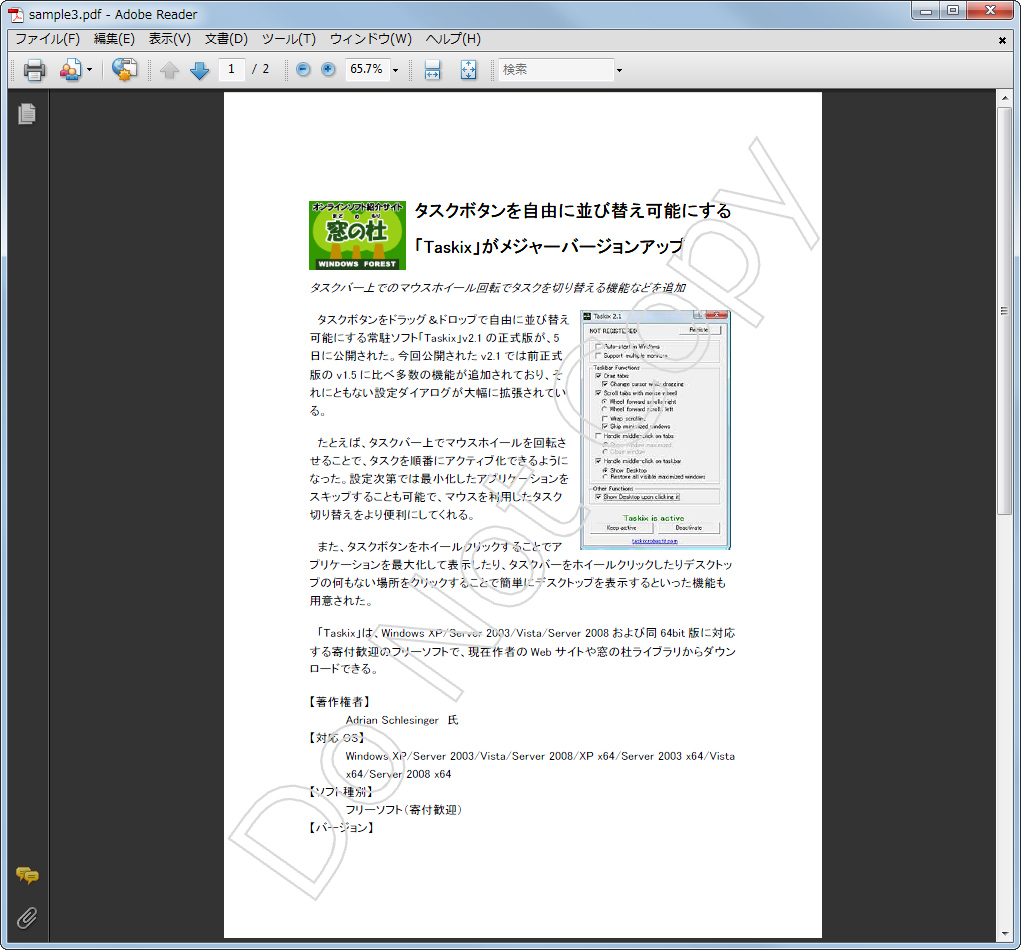1021x950 pixels.
Task: Go to previous page arrow
Action: [x=169, y=70]
